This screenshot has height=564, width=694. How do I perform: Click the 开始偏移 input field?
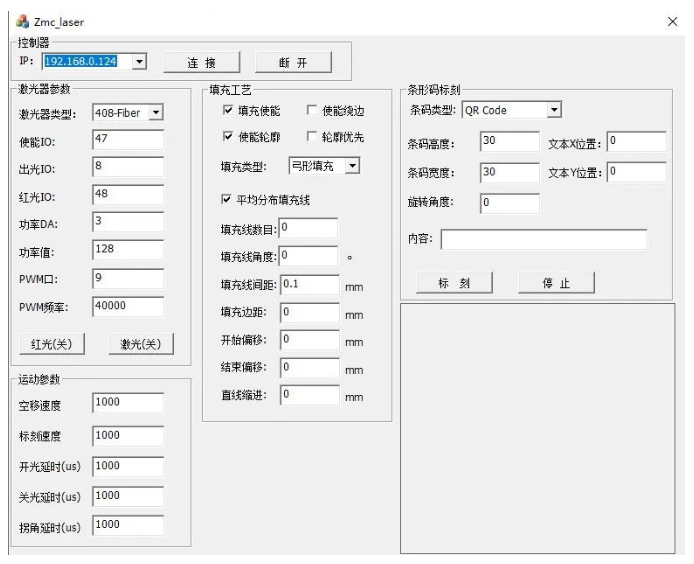coord(310,340)
